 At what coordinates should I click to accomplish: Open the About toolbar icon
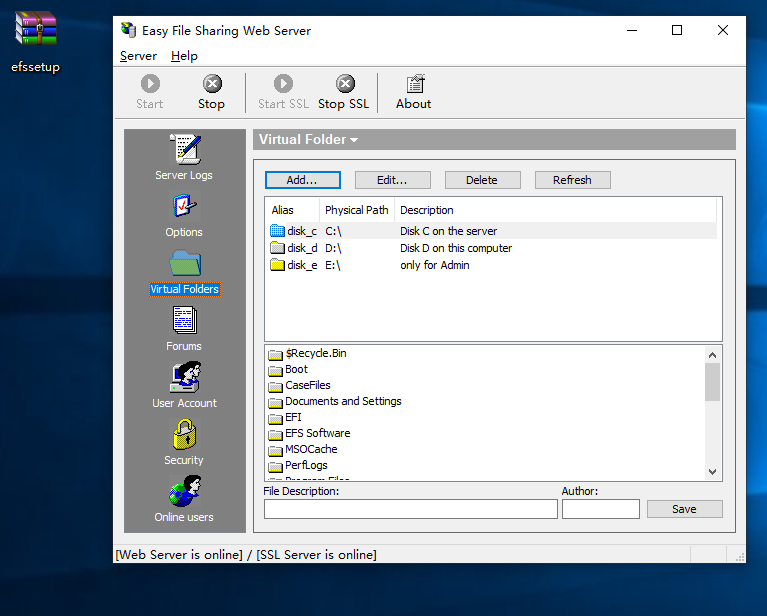tap(415, 84)
